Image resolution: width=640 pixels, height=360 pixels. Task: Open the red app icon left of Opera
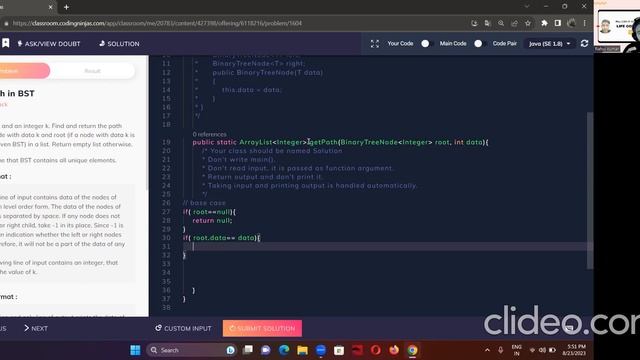(x=357, y=350)
